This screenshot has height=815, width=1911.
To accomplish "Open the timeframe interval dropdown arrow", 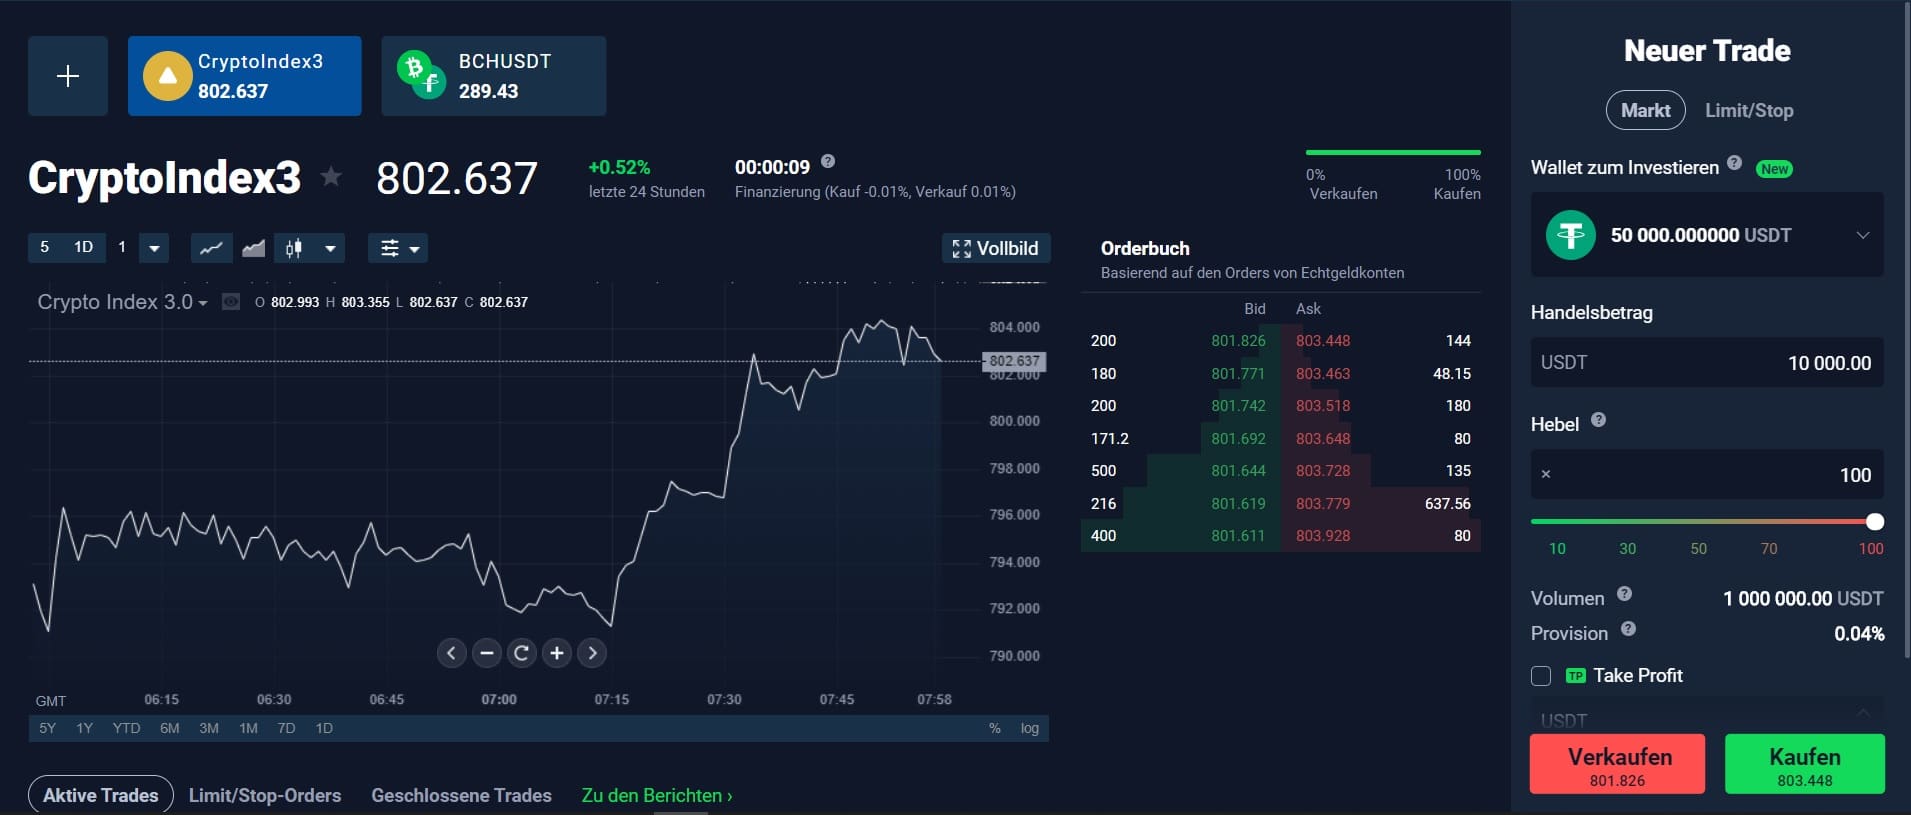I will point(154,248).
